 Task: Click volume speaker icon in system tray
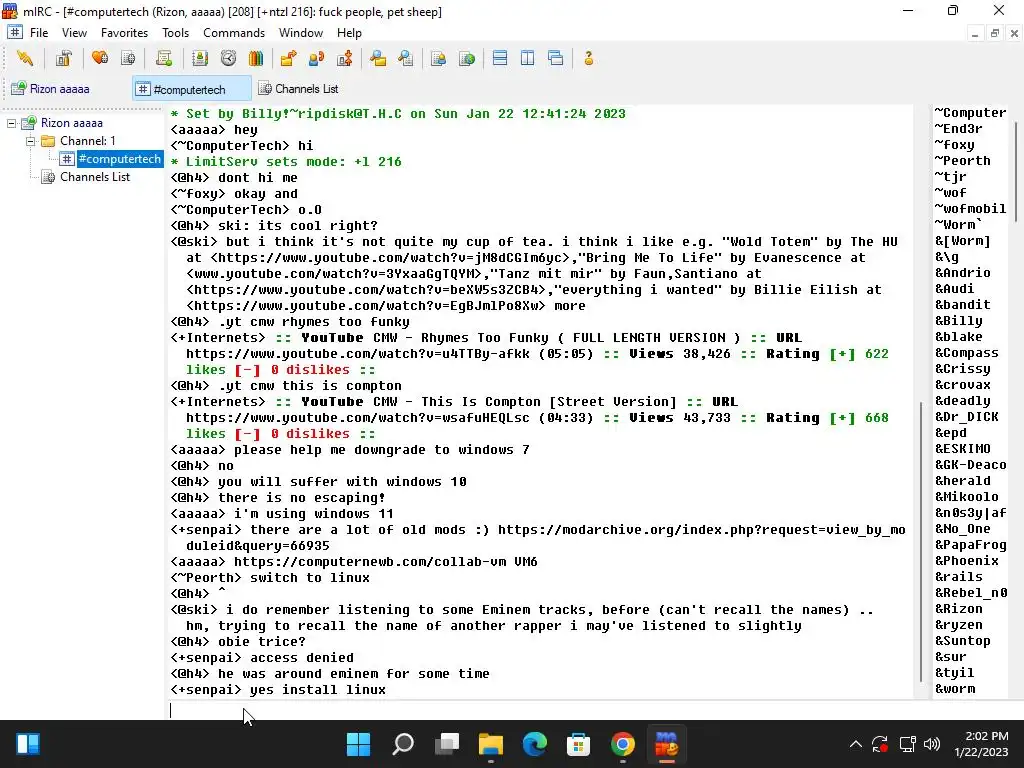click(x=932, y=744)
